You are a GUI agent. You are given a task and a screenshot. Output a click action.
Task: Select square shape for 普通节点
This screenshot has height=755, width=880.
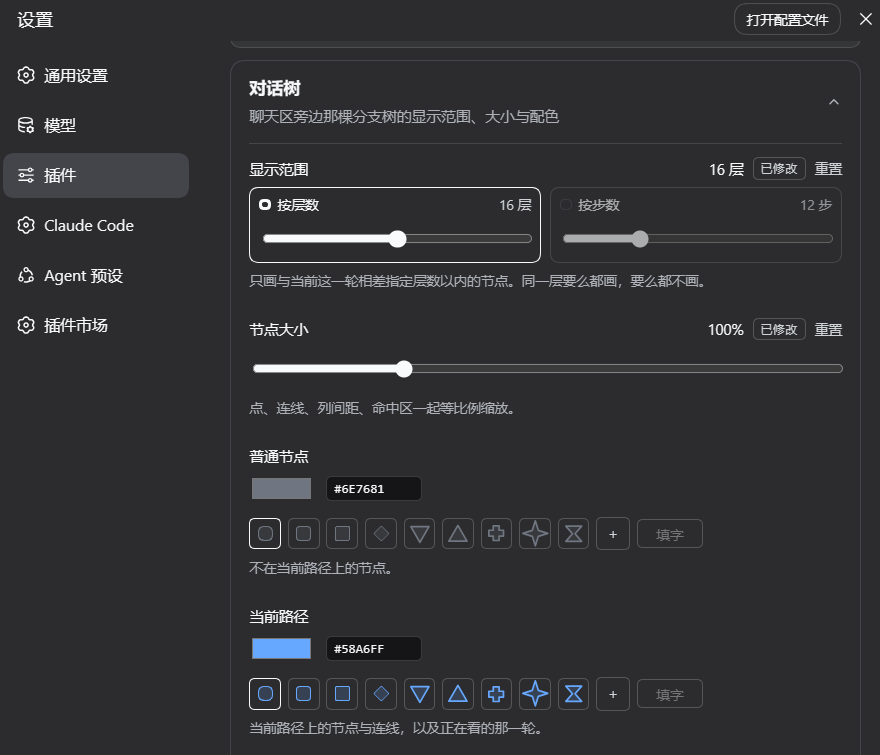coord(342,533)
